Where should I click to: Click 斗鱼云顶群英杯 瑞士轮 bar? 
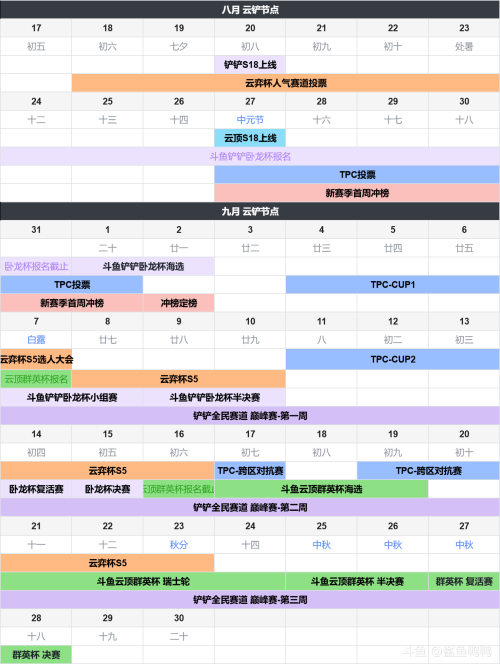click(143, 581)
